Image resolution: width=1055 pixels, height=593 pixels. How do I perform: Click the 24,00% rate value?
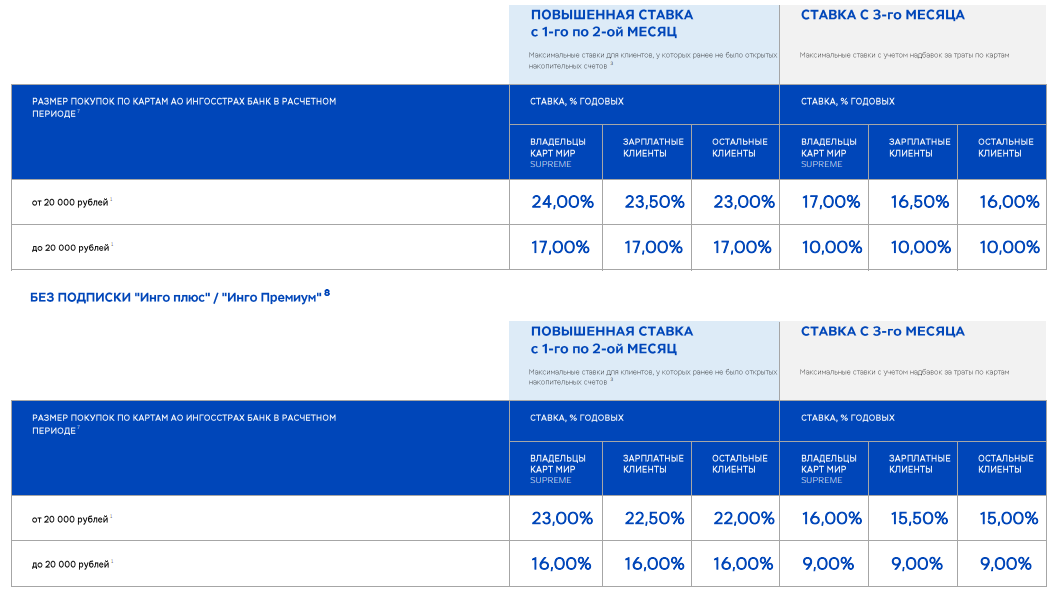(562, 202)
